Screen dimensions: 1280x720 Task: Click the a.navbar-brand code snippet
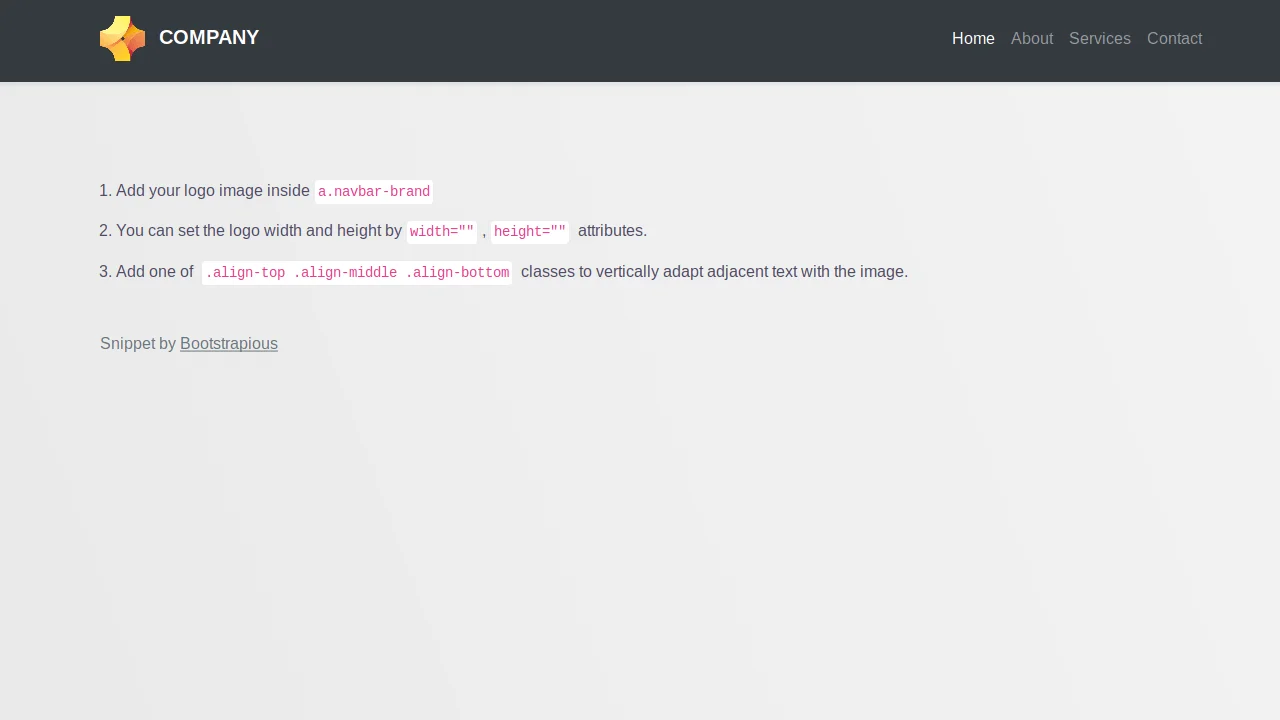(x=373, y=191)
